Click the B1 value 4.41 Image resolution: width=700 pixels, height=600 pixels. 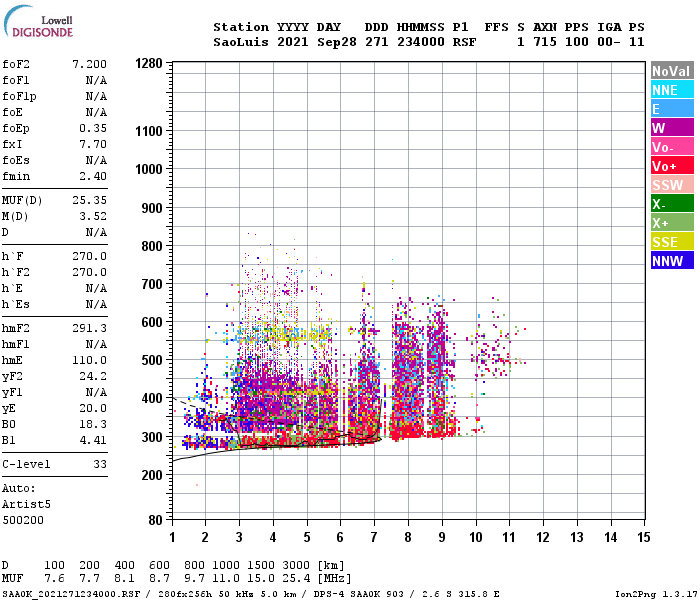93,440
